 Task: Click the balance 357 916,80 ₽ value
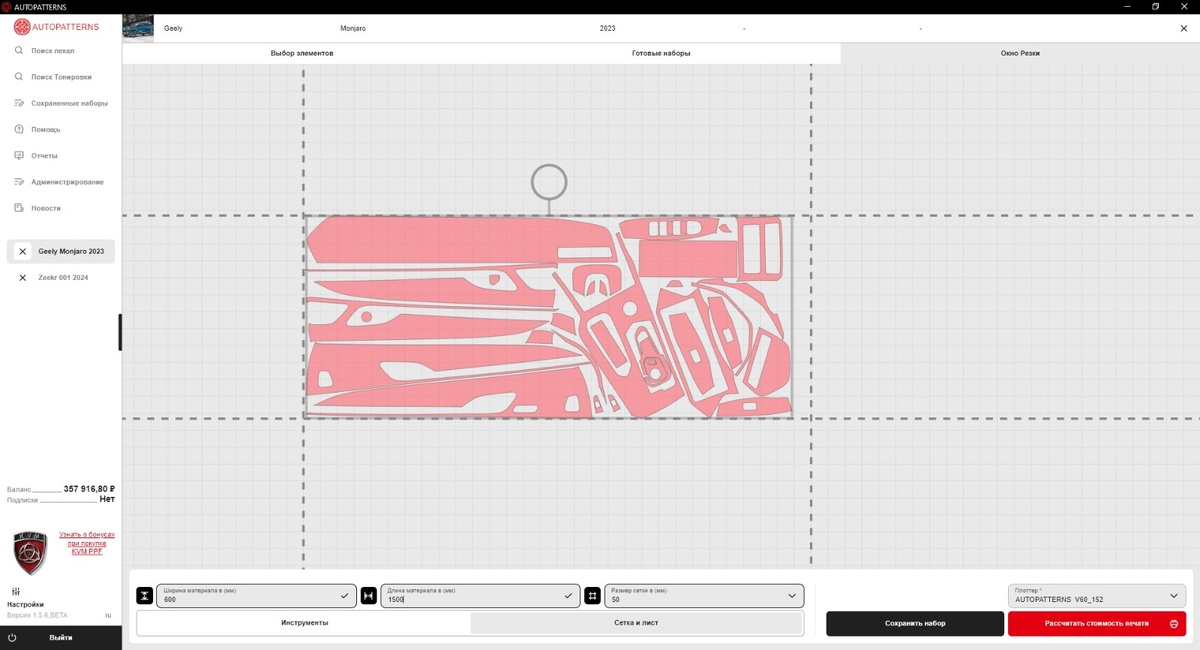pyautogui.click(x=89, y=489)
